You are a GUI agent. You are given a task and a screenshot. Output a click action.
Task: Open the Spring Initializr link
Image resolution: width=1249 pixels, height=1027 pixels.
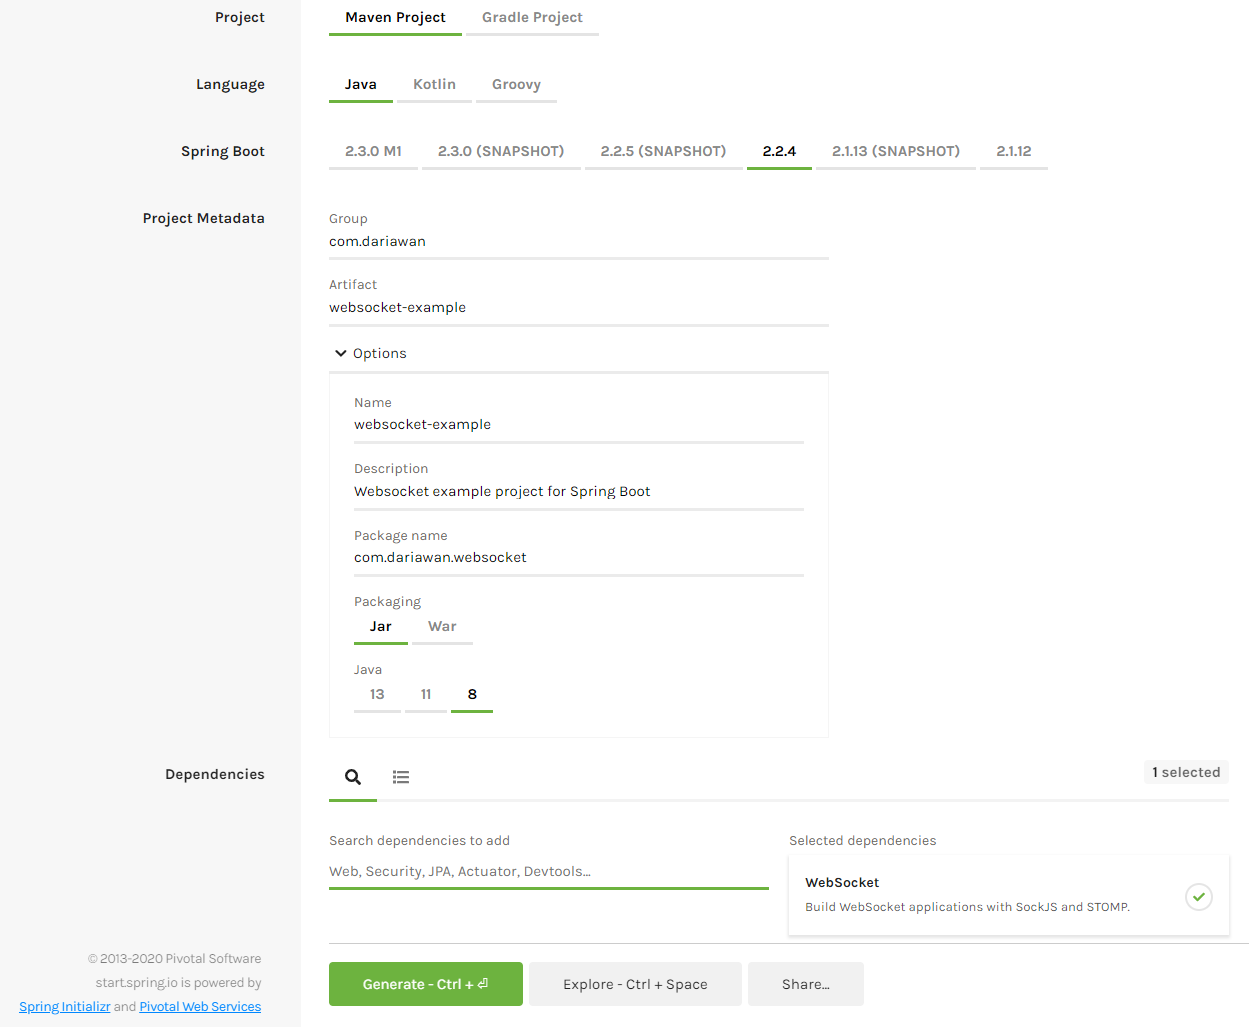click(64, 1006)
